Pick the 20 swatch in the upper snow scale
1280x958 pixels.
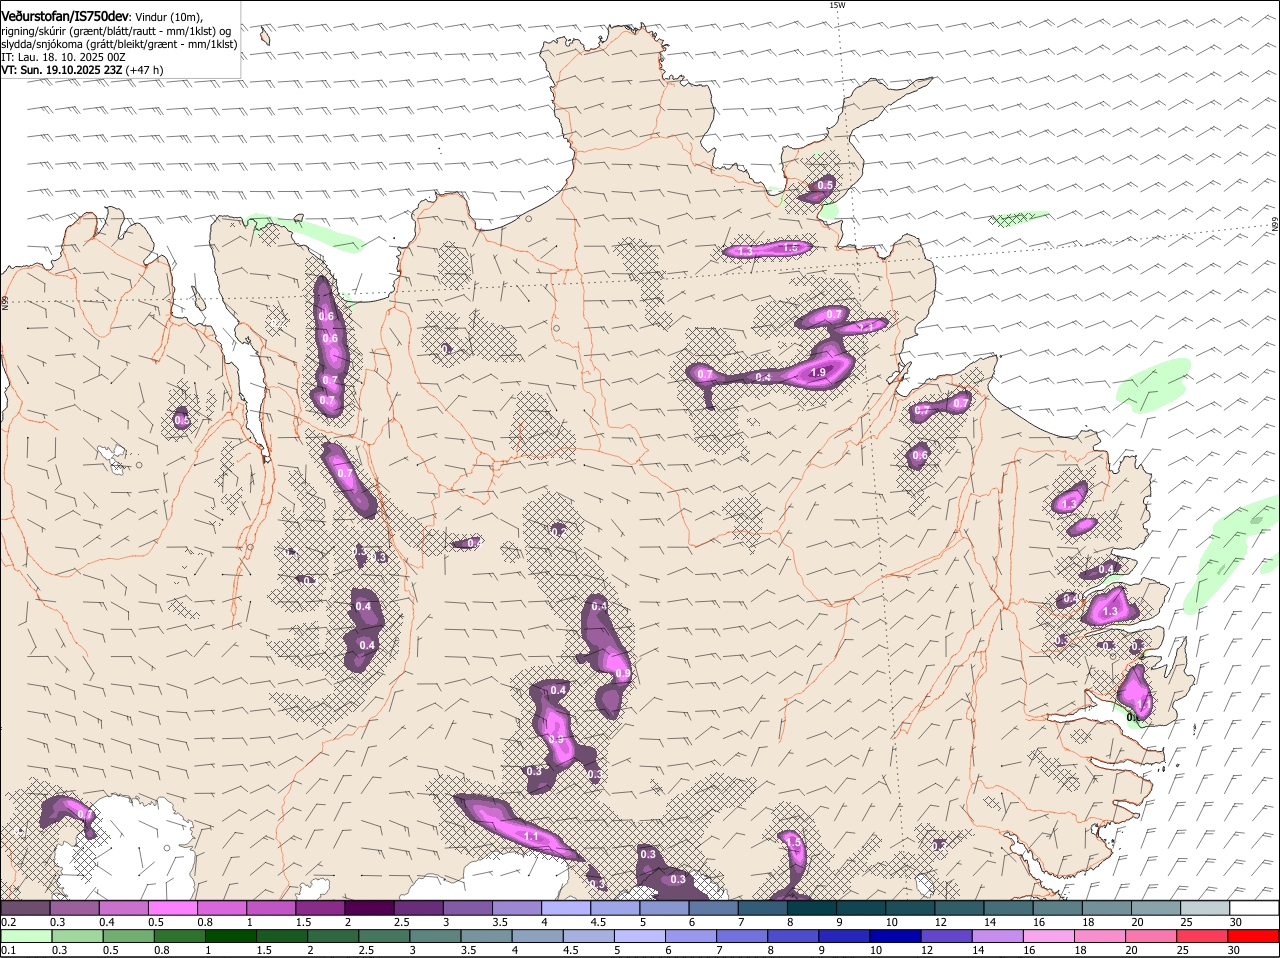click(x=1154, y=907)
